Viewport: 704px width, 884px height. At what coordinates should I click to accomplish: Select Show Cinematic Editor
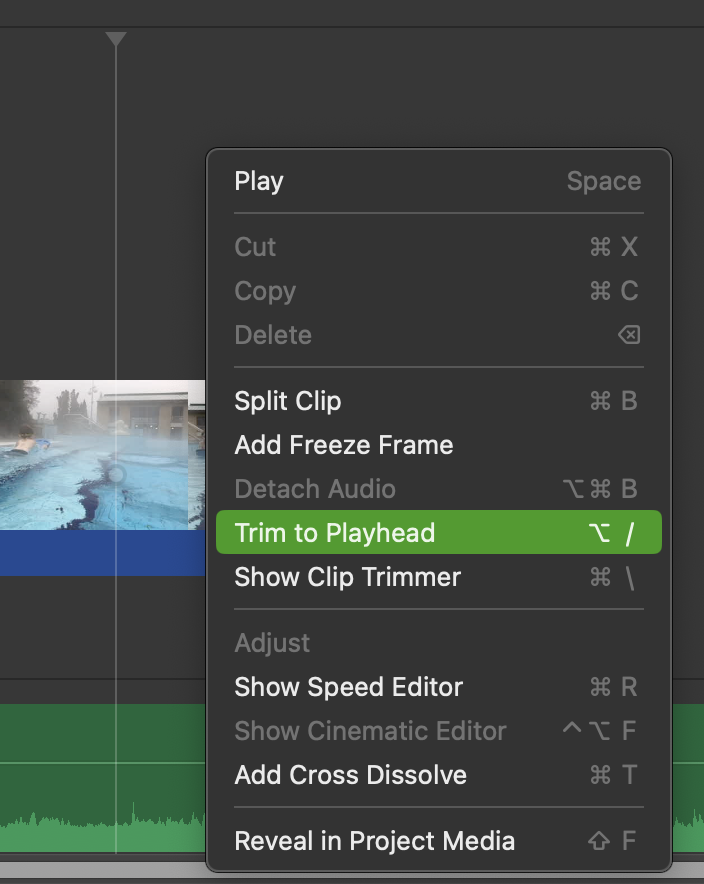(x=439, y=731)
